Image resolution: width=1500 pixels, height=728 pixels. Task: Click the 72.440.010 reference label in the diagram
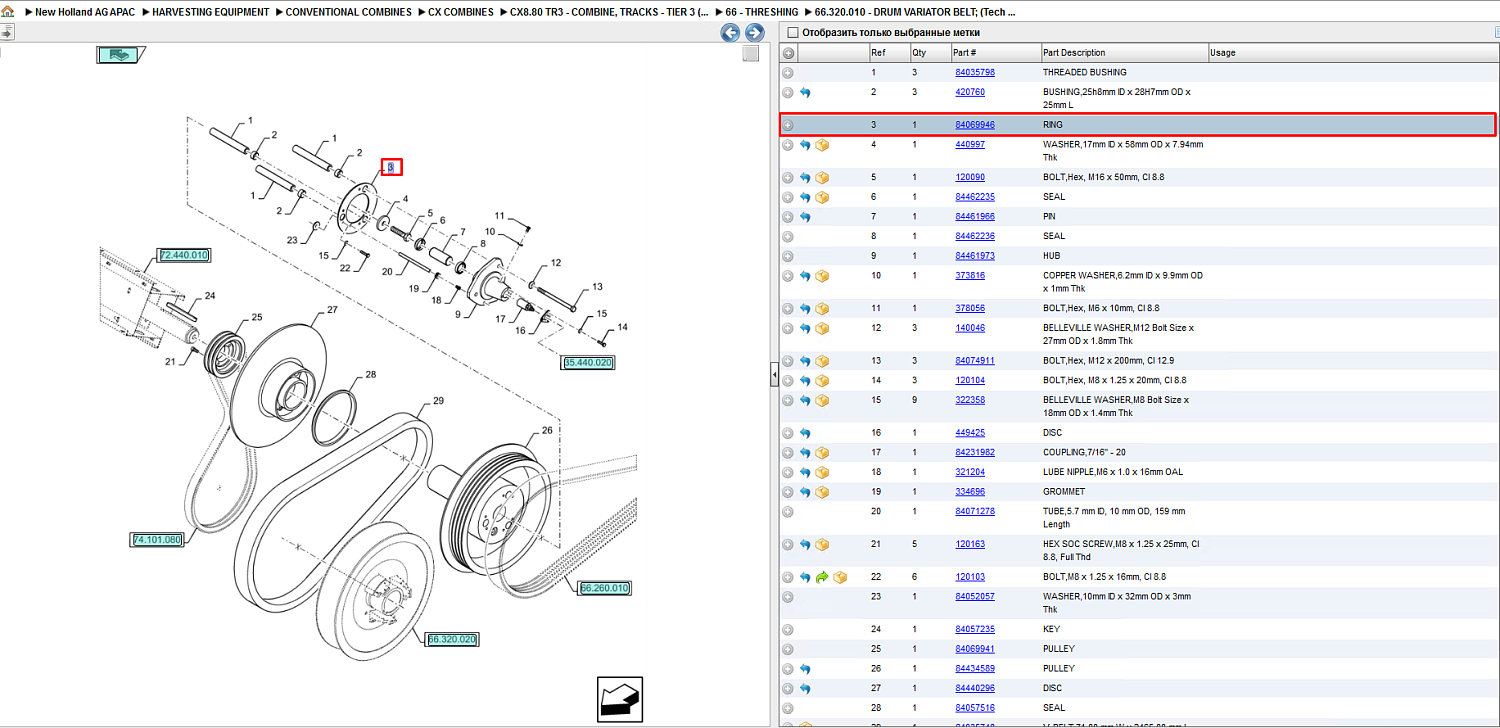pos(184,256)
